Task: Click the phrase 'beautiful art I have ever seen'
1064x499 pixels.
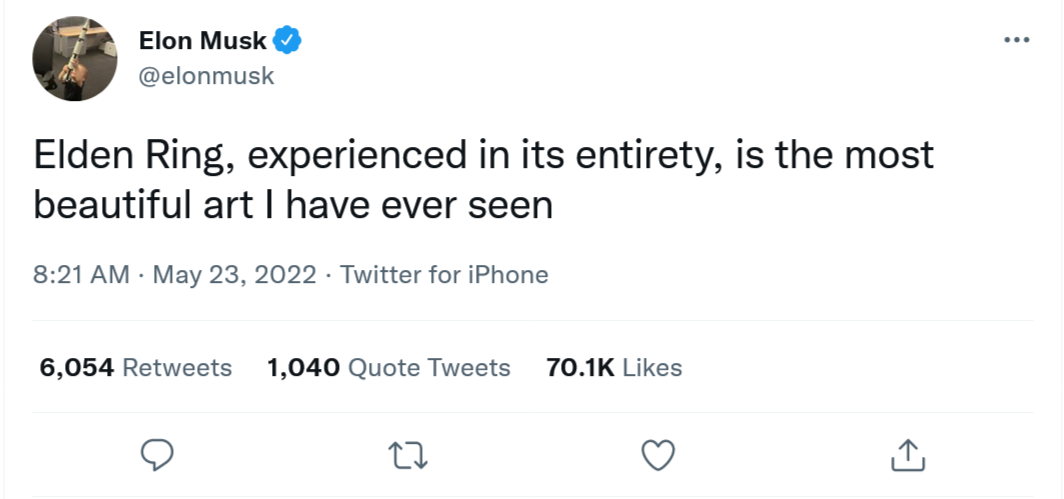Action: (293, 205)
